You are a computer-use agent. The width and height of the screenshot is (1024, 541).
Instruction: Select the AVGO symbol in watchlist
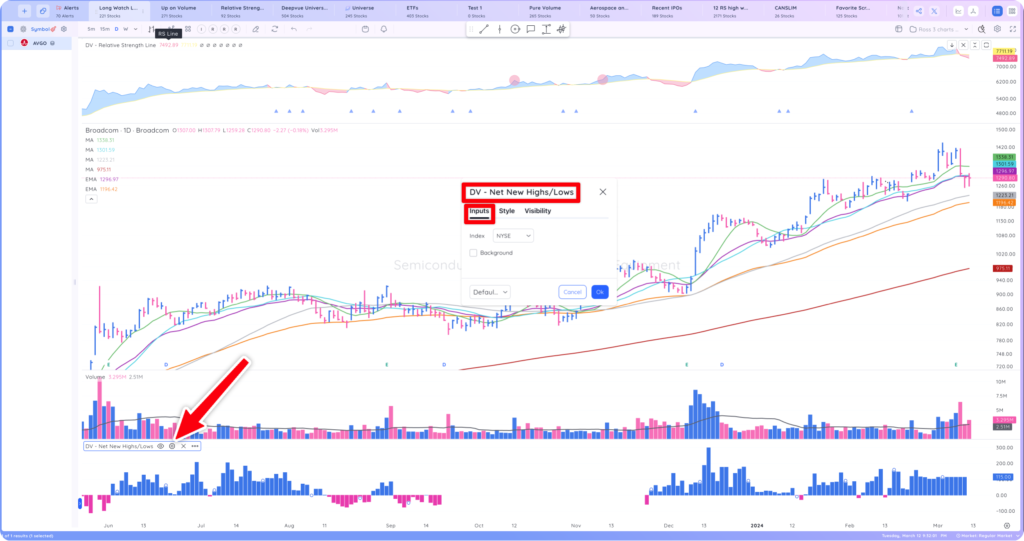(40, 43)
